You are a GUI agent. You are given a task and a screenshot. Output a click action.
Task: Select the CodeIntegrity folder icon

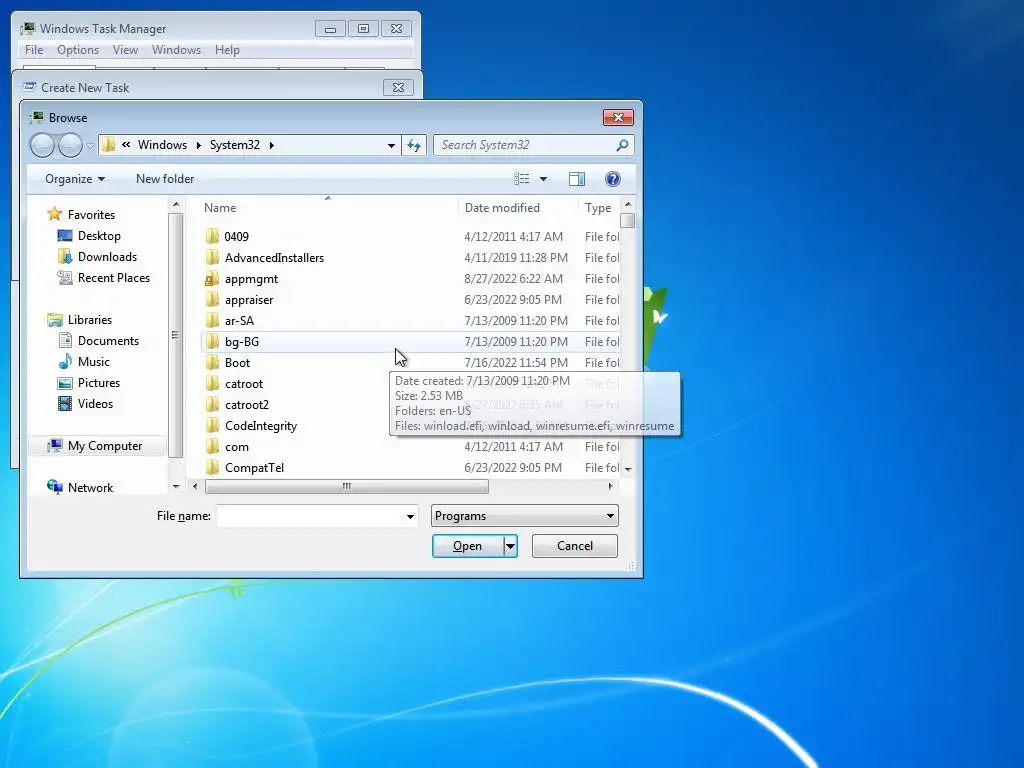coord(212,426)
